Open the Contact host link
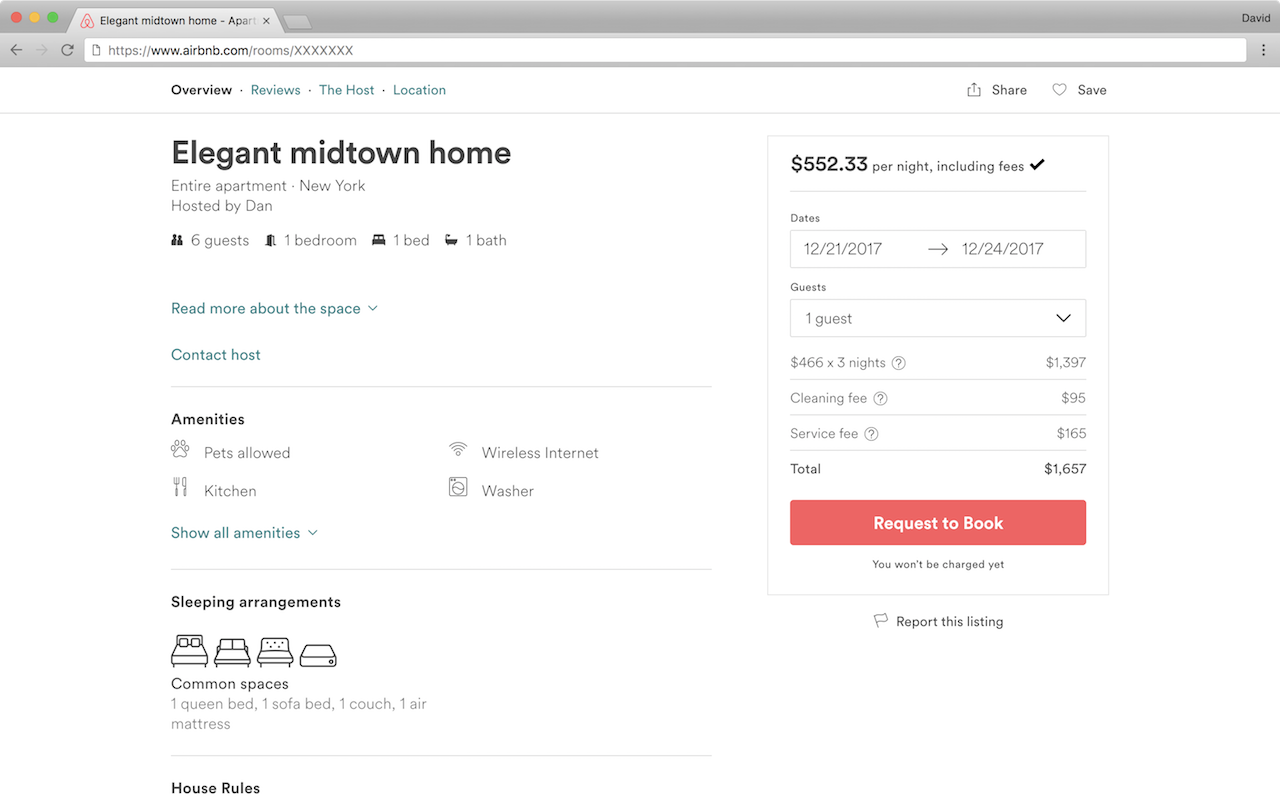Screen dimensions: 1280x800 coord(215,354)
